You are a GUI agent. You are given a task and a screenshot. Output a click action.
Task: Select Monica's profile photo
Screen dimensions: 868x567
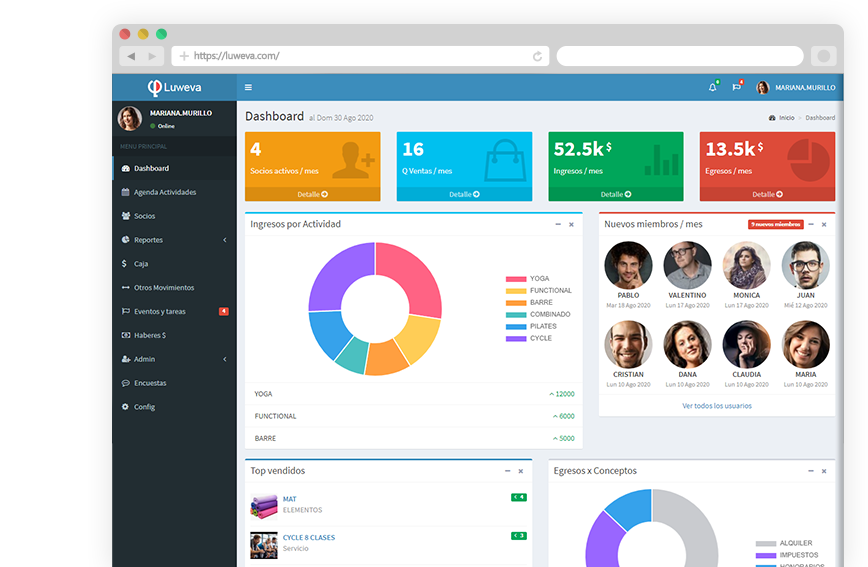(747, 265)
